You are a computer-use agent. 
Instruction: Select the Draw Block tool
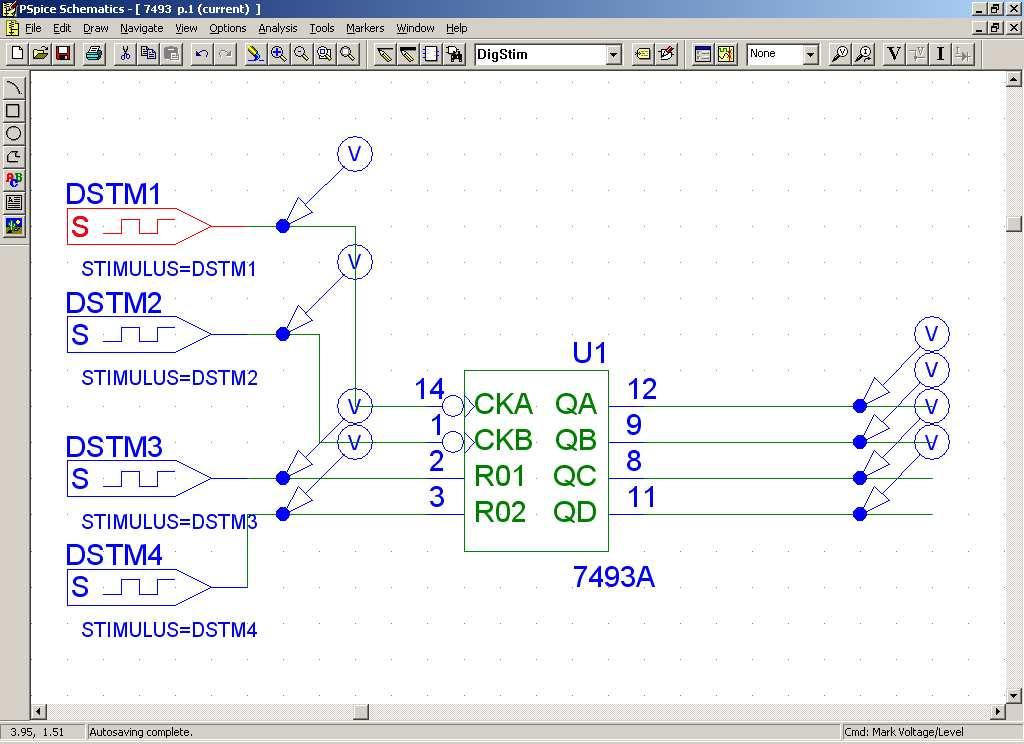tap(431, 54)
